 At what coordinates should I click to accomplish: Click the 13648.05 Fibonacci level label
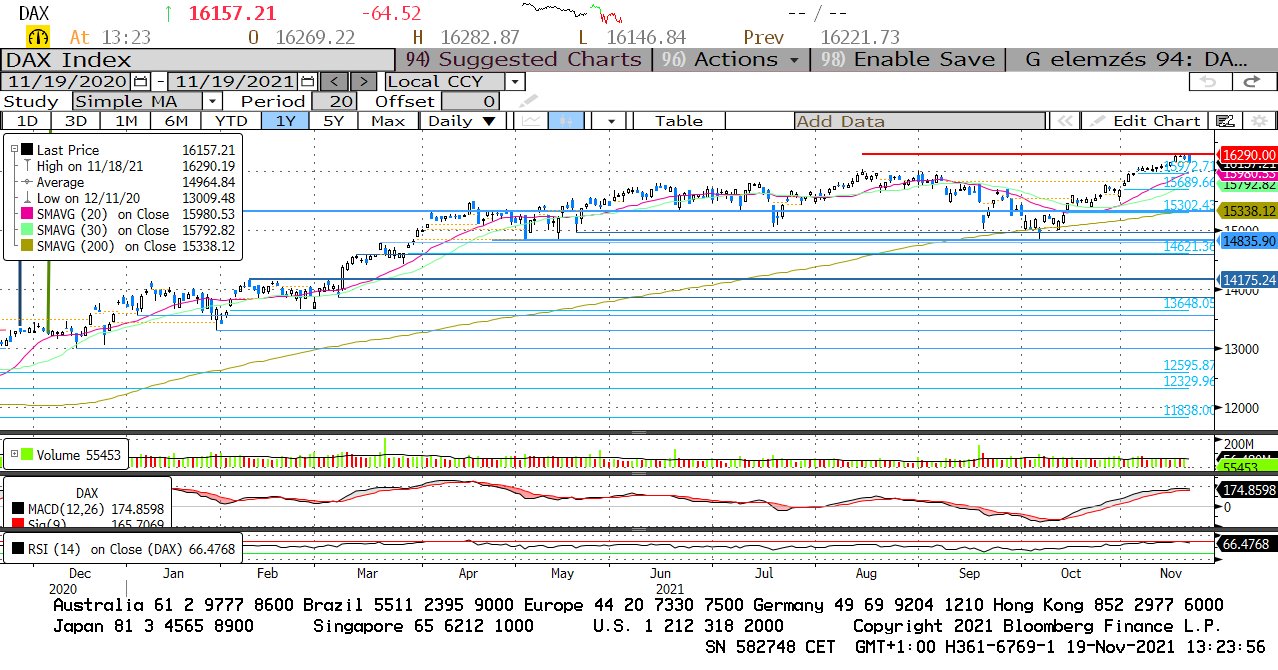(1189, 303)
